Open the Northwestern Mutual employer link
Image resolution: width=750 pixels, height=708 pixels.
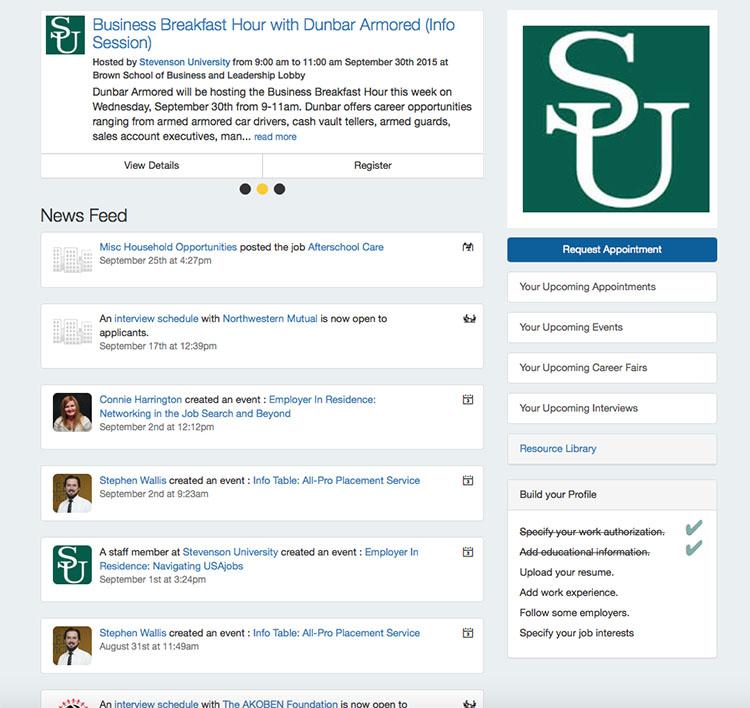point(270,319)
